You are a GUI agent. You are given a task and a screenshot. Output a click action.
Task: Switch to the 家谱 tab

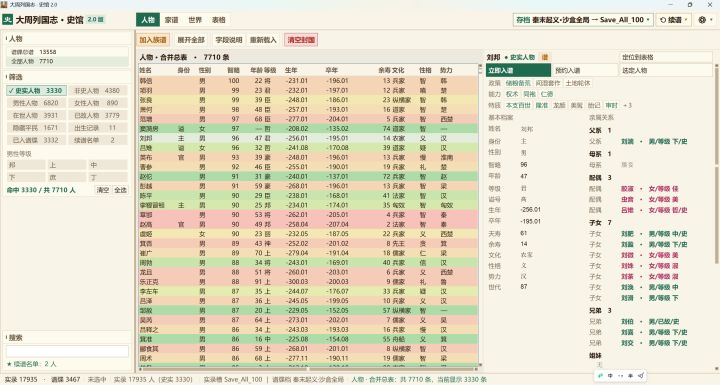[171, 20]
